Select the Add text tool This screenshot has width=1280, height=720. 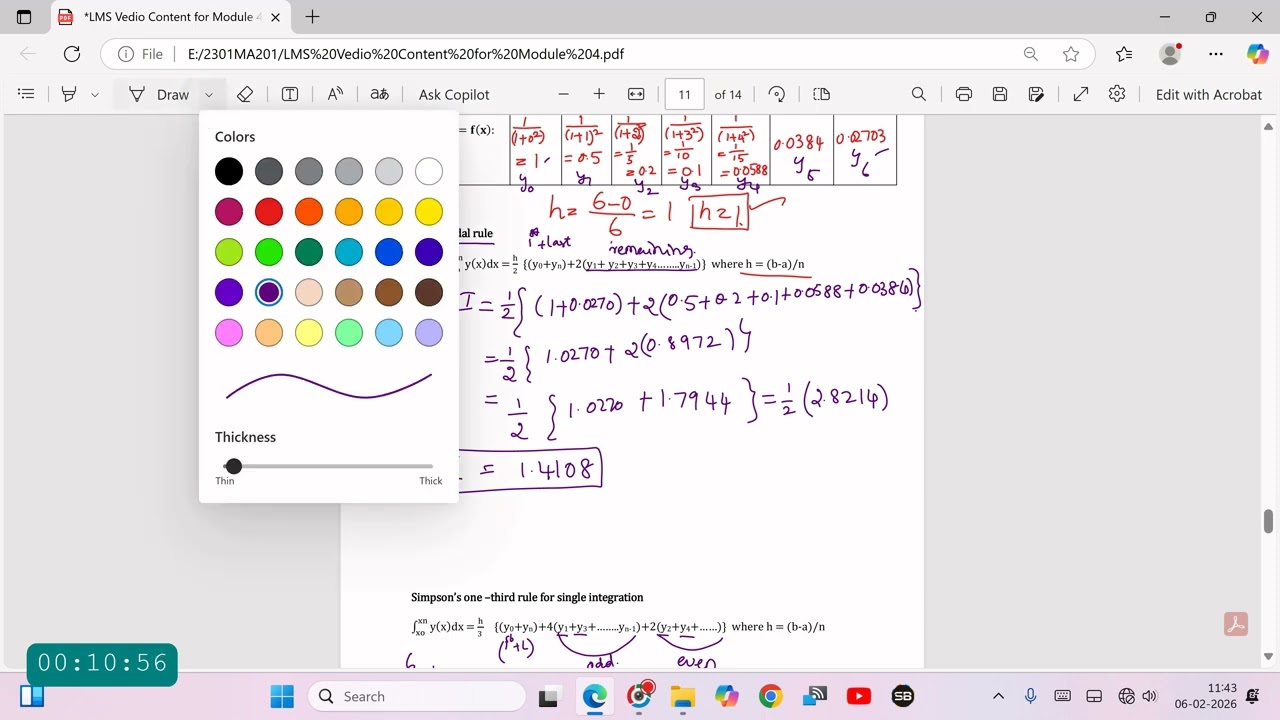290,94
